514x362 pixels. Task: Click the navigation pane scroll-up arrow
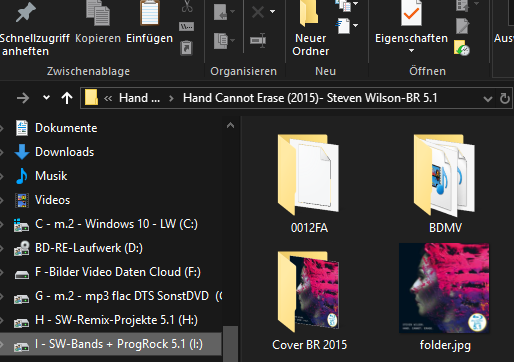pos(230,125)
